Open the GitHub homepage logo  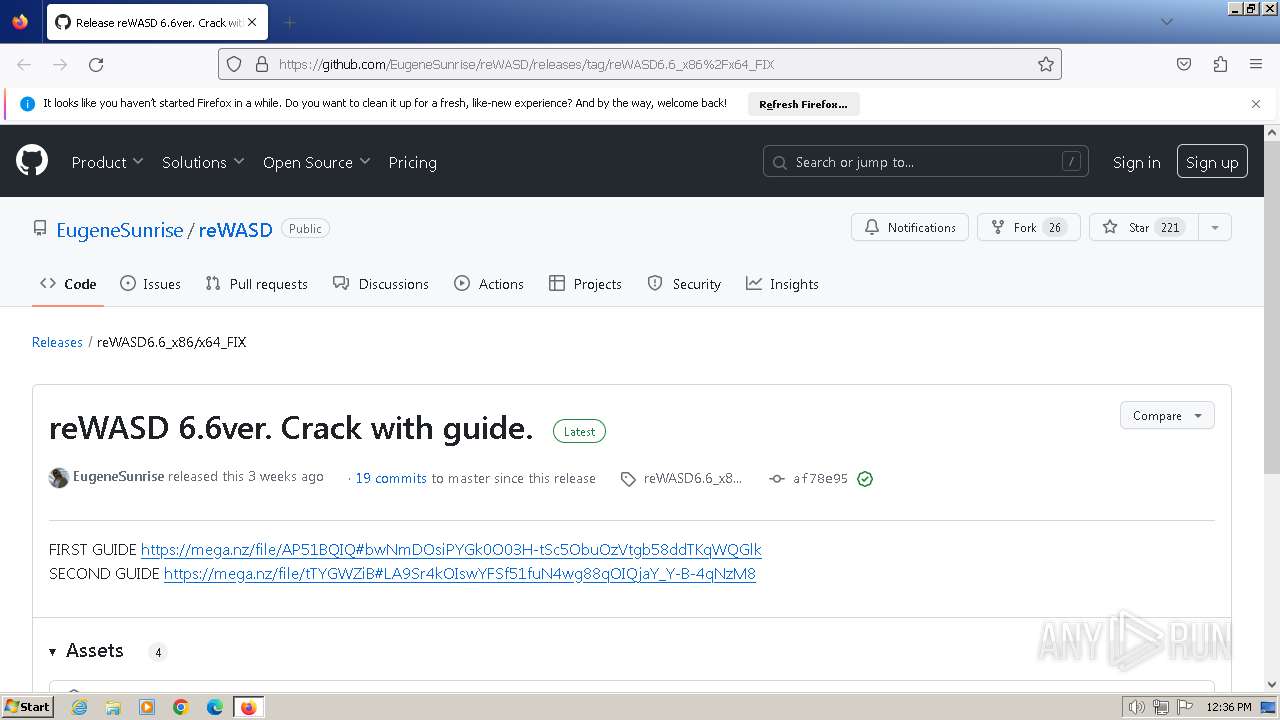[x=32, y=161]
